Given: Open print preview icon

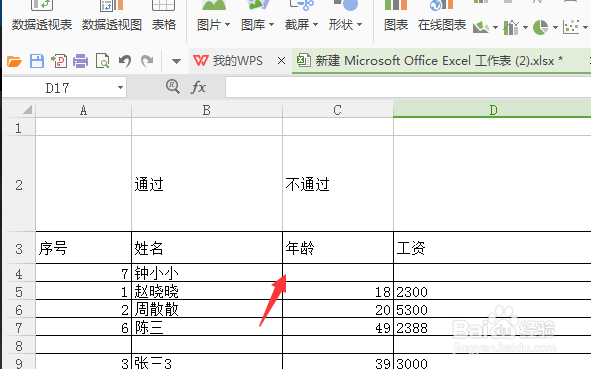Looking at the screenshot, I should click(103, 61).
